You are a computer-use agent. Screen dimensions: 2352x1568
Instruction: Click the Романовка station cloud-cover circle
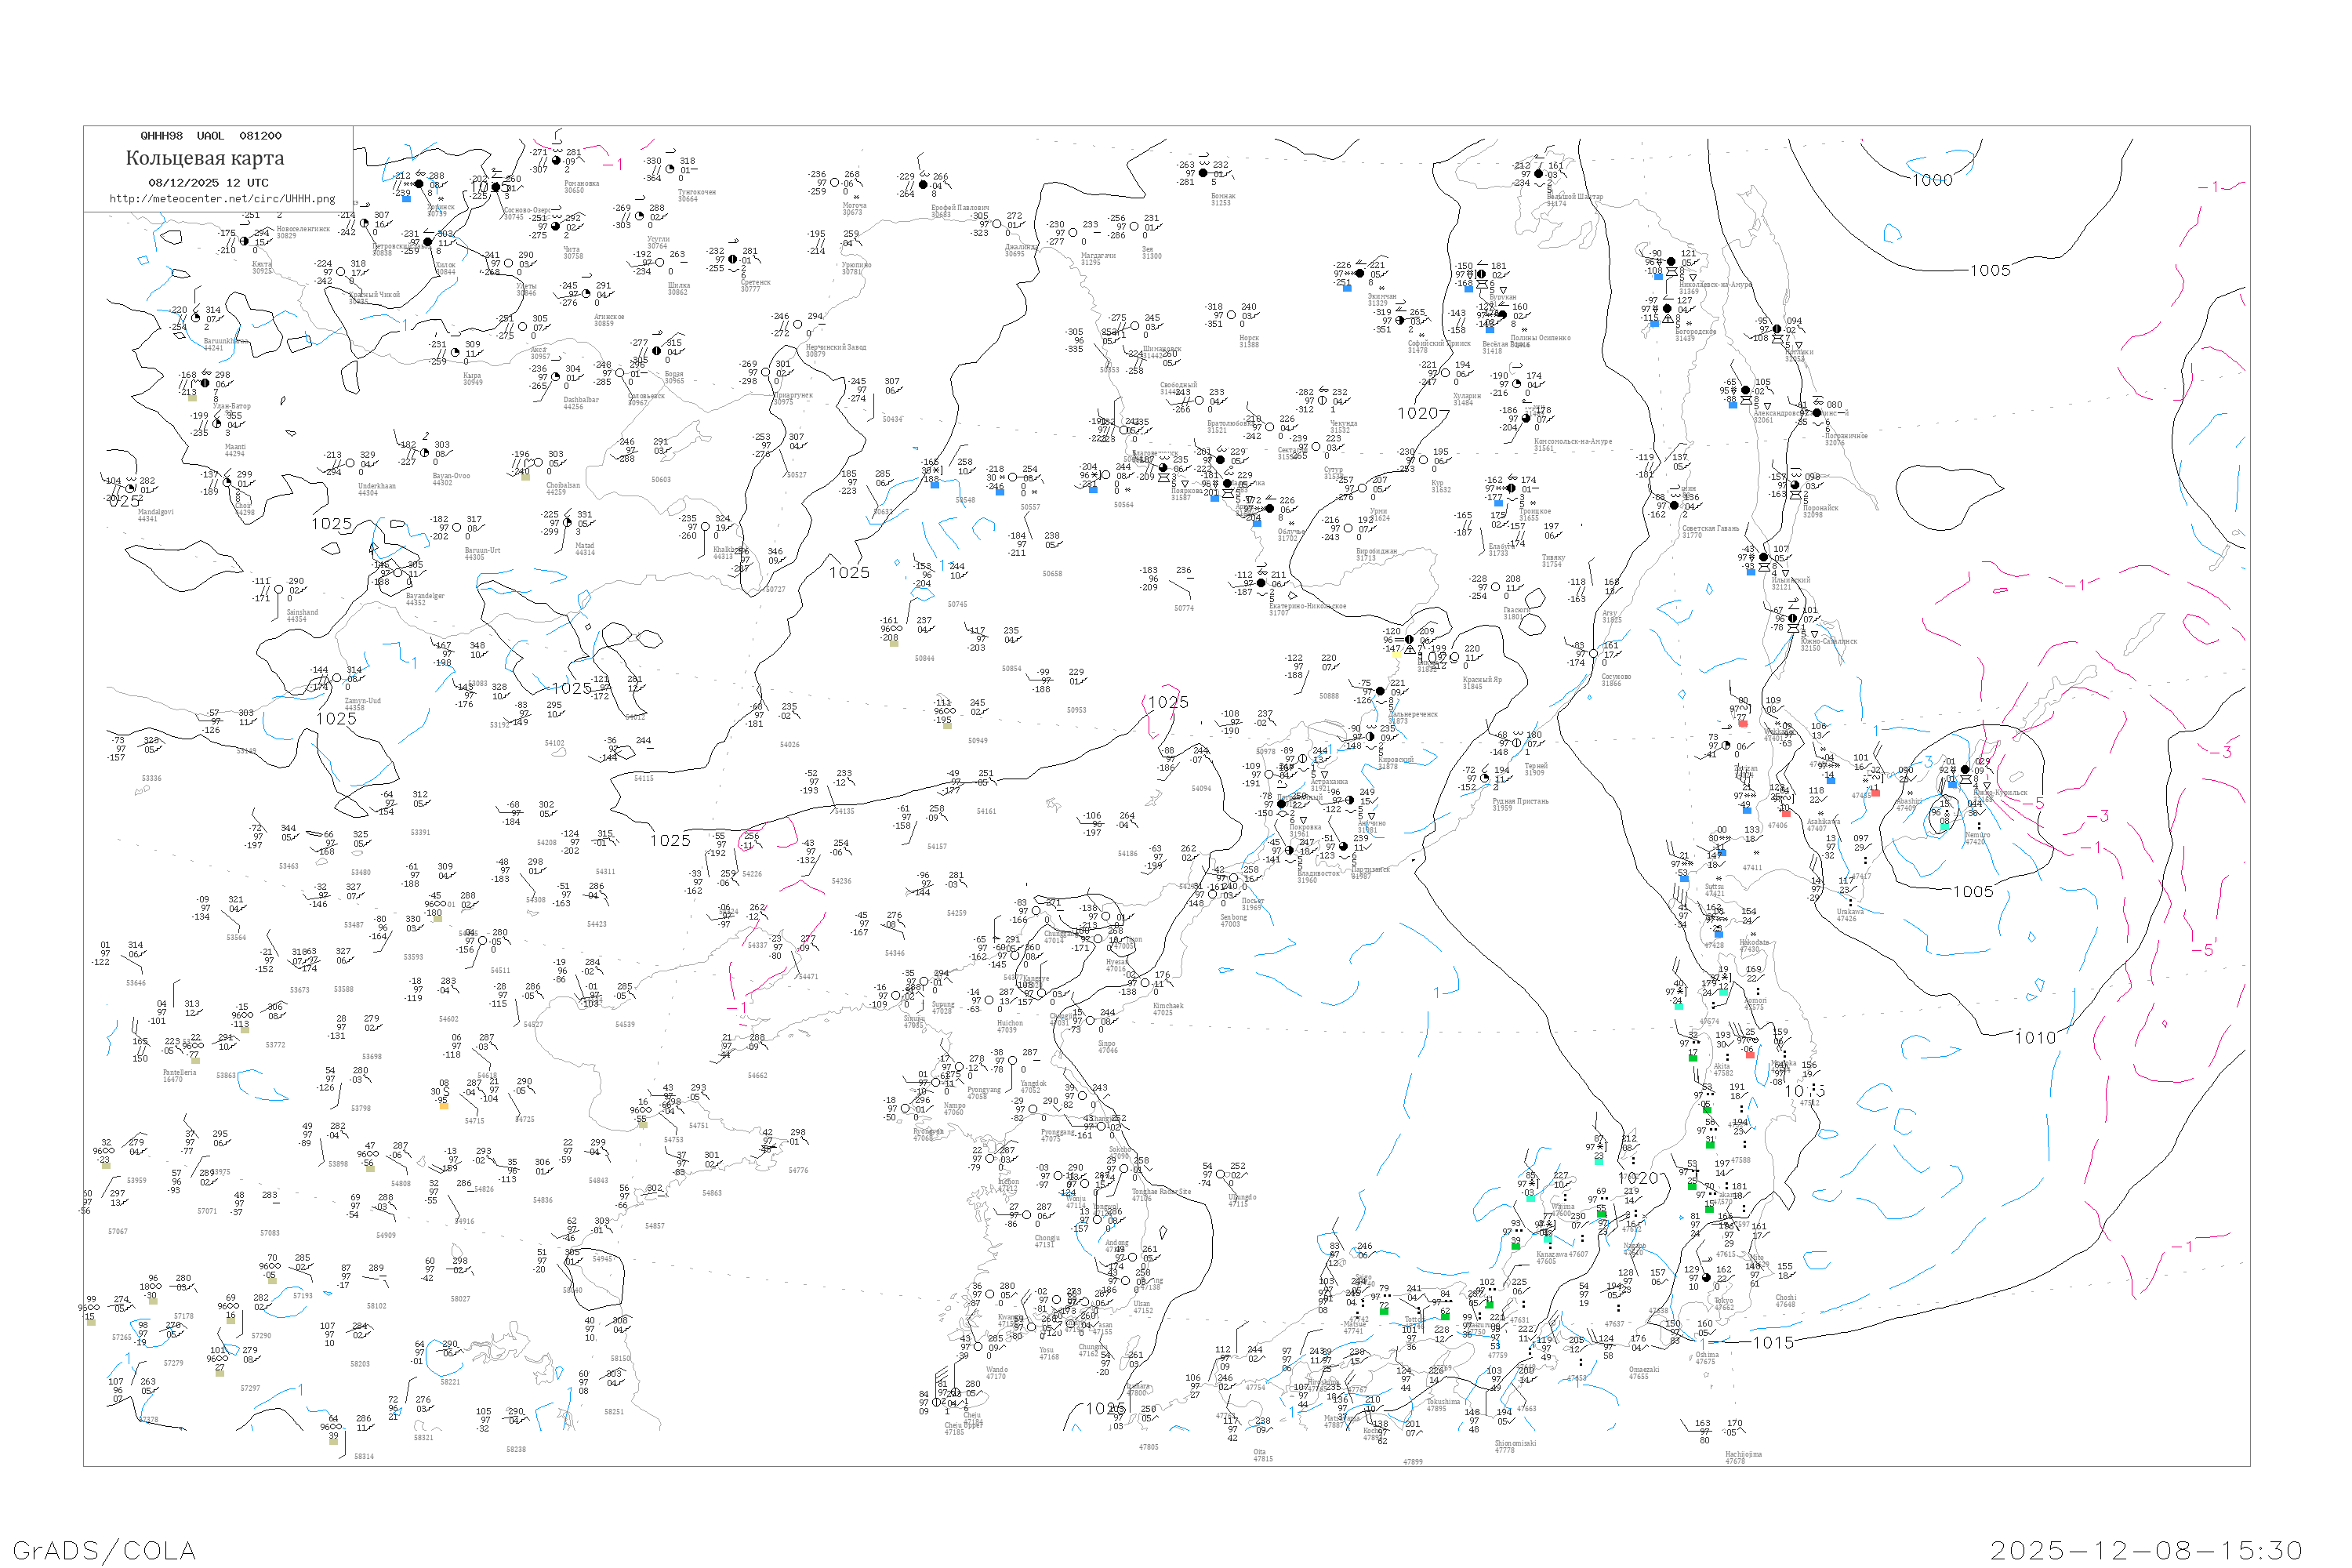pyautogui.click(x=556, y=160)
